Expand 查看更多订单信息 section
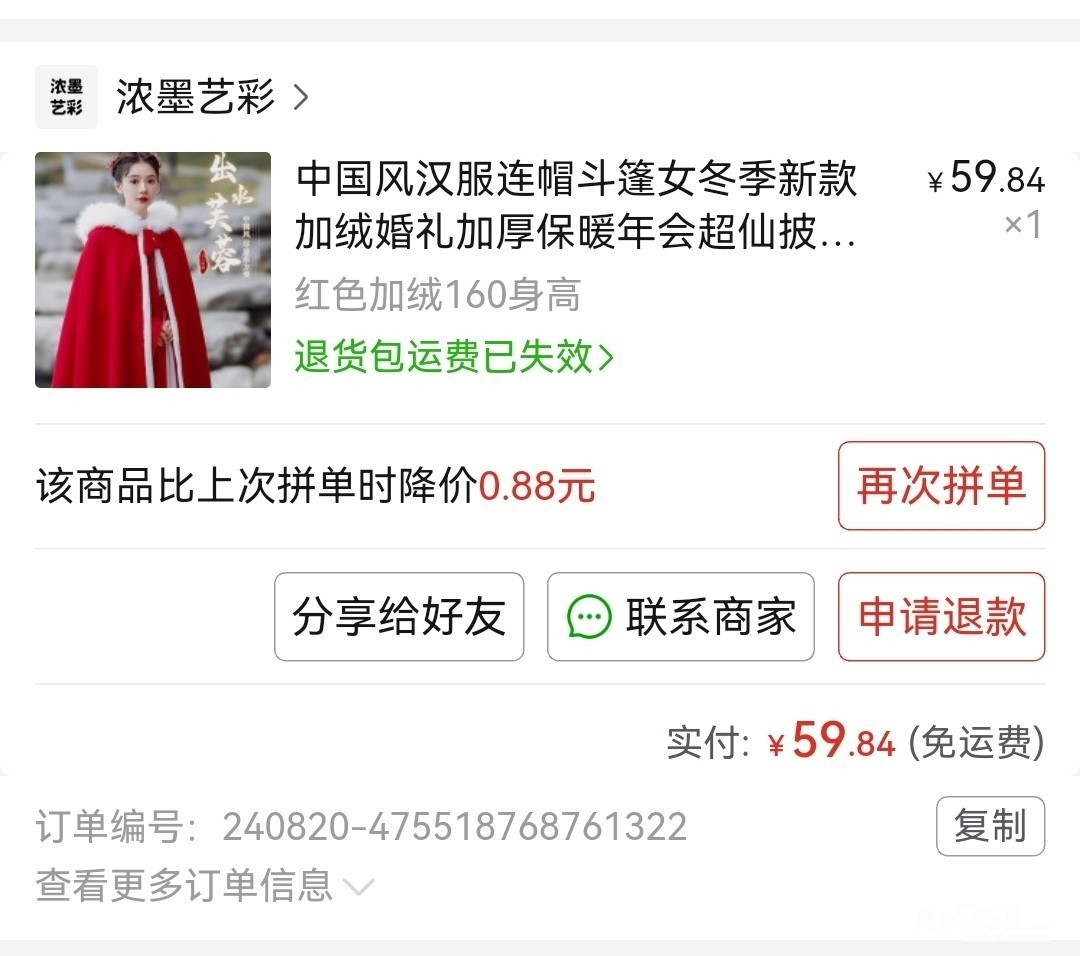 point(205,886)
